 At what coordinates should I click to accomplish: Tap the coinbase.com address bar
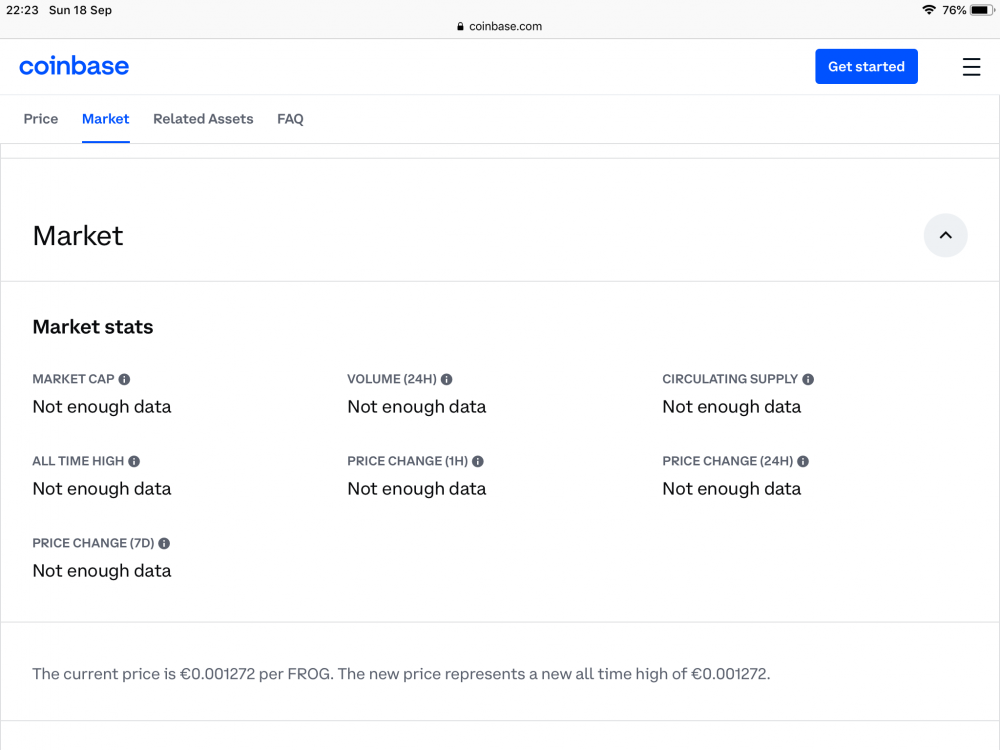[500, 27]
